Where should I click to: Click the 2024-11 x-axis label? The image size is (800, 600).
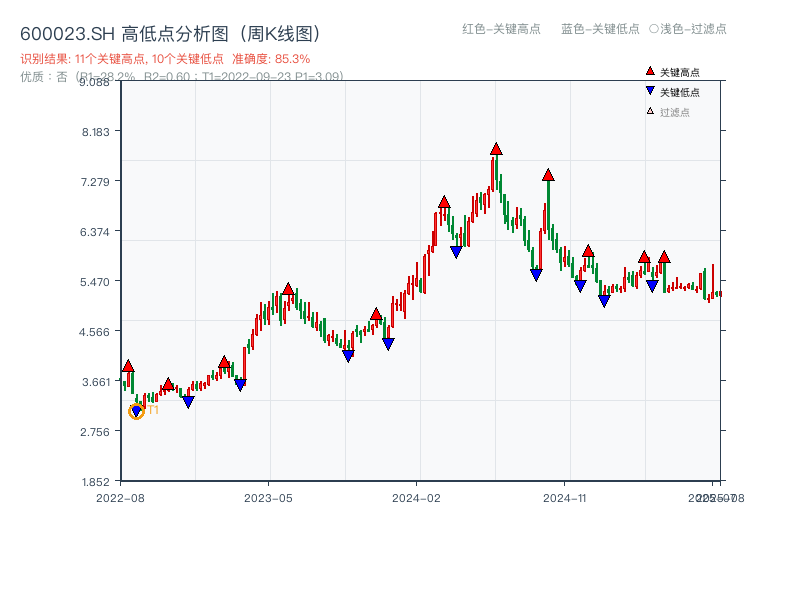point(565,498)
